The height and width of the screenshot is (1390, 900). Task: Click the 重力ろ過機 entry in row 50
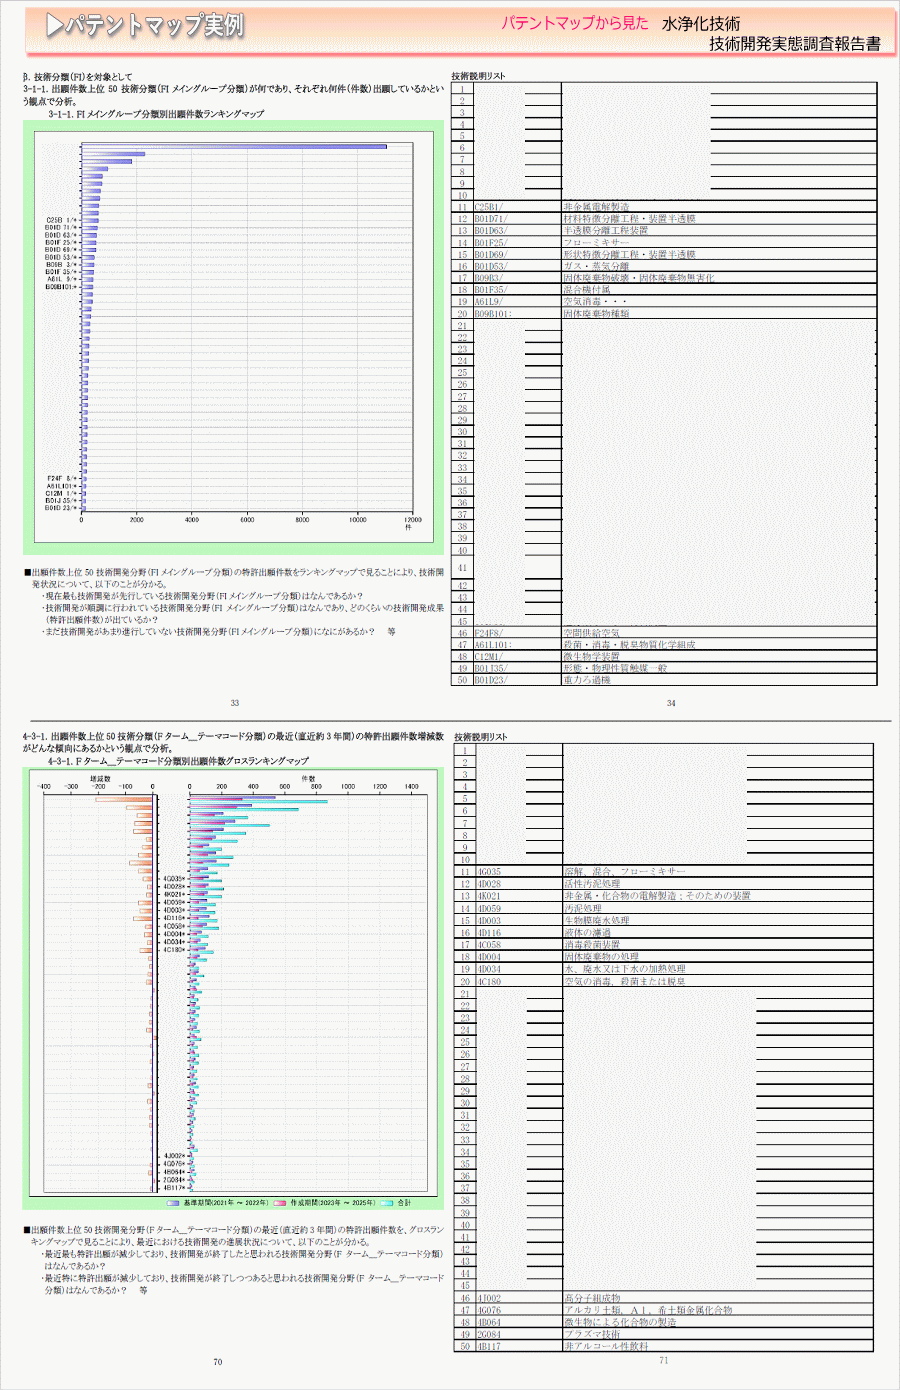(586, 680)
